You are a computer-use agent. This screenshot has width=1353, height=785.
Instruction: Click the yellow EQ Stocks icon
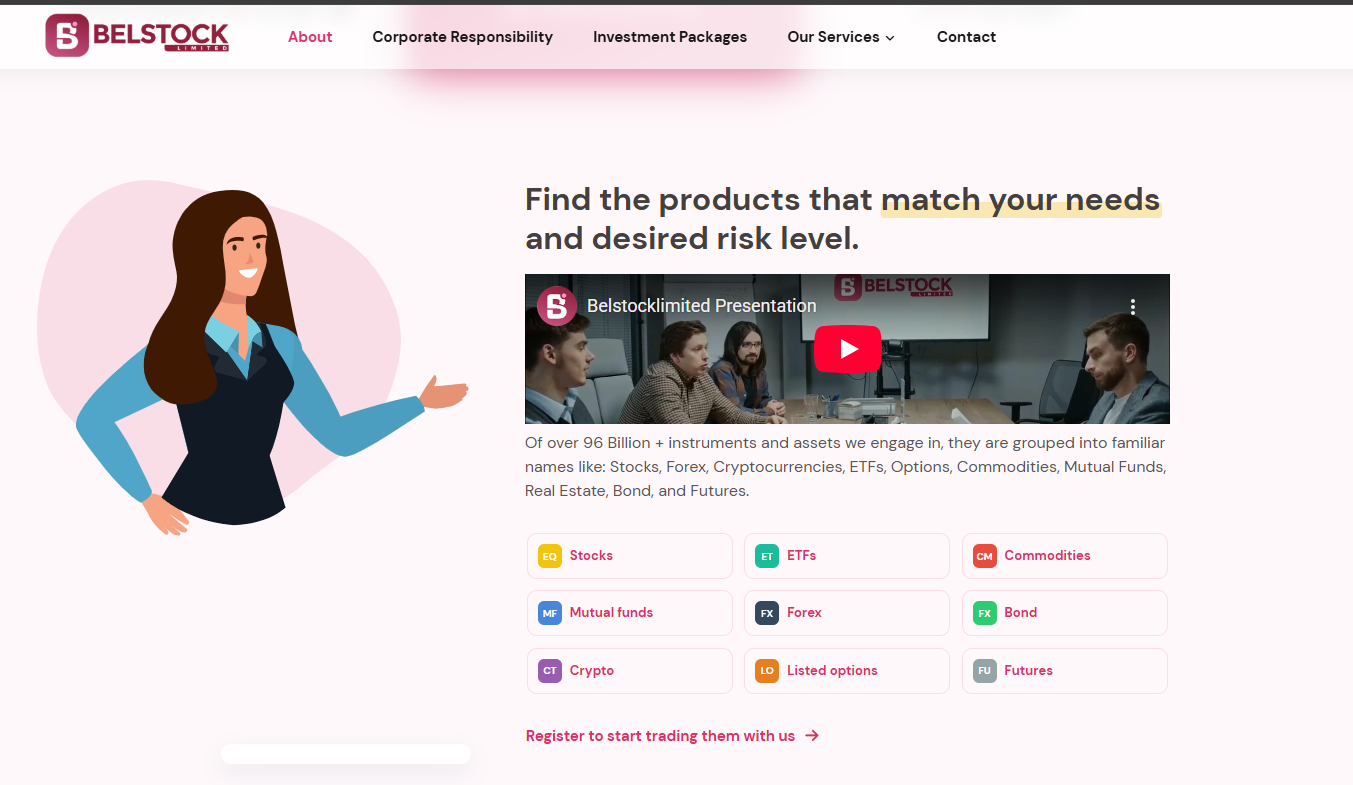(550, 556)
